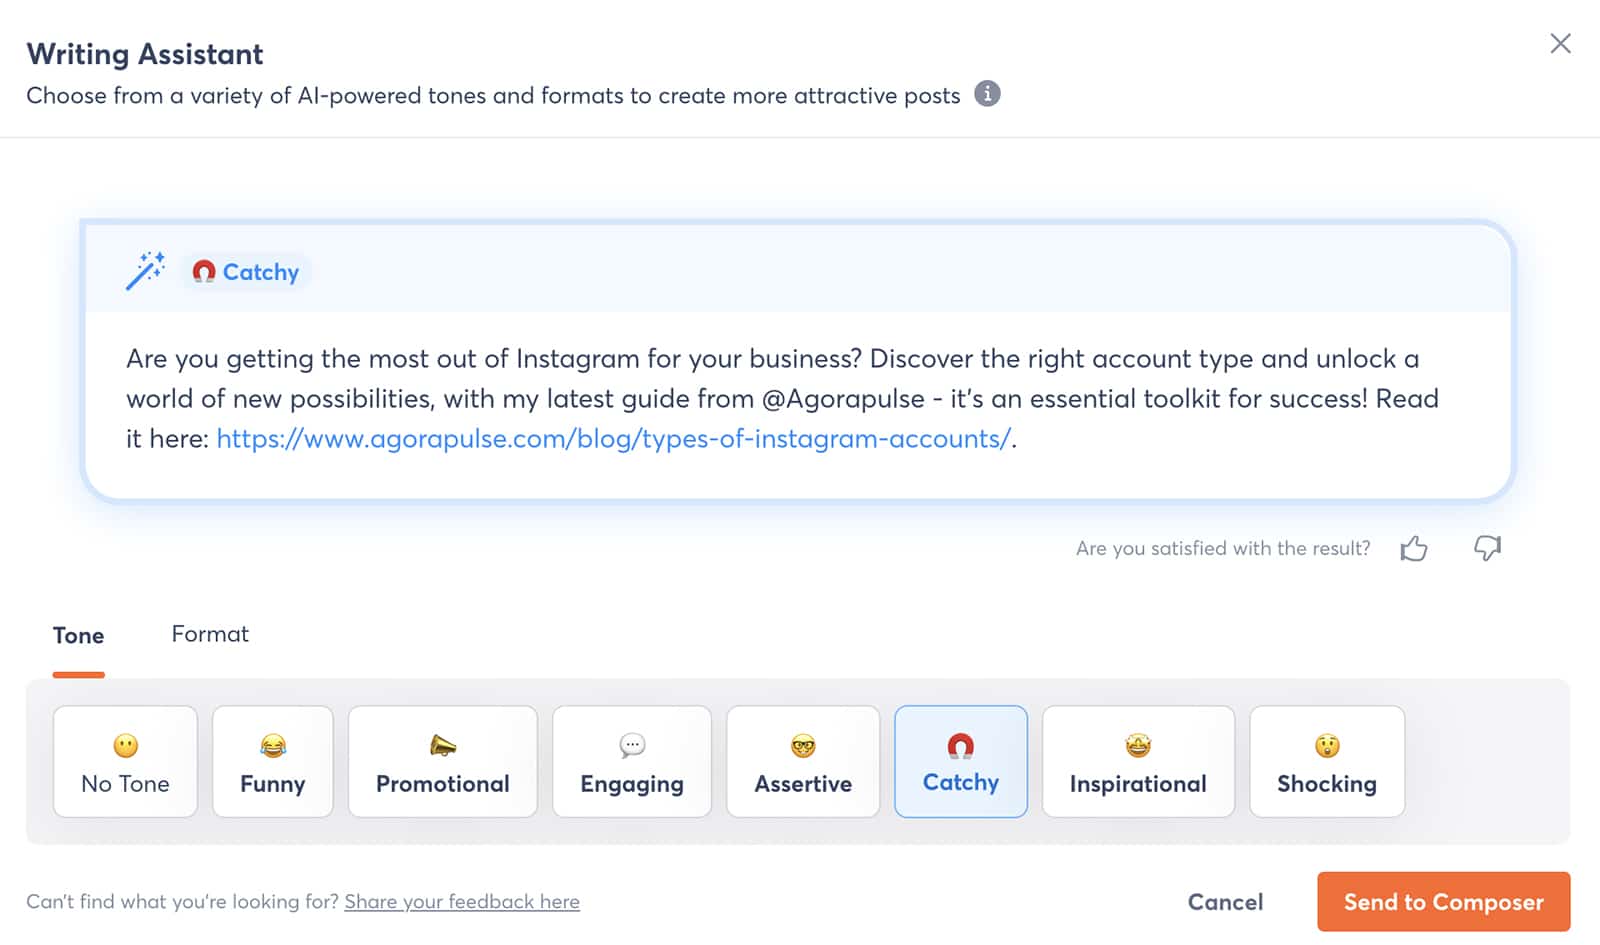Click the magic wand icon

click(146, 270)
